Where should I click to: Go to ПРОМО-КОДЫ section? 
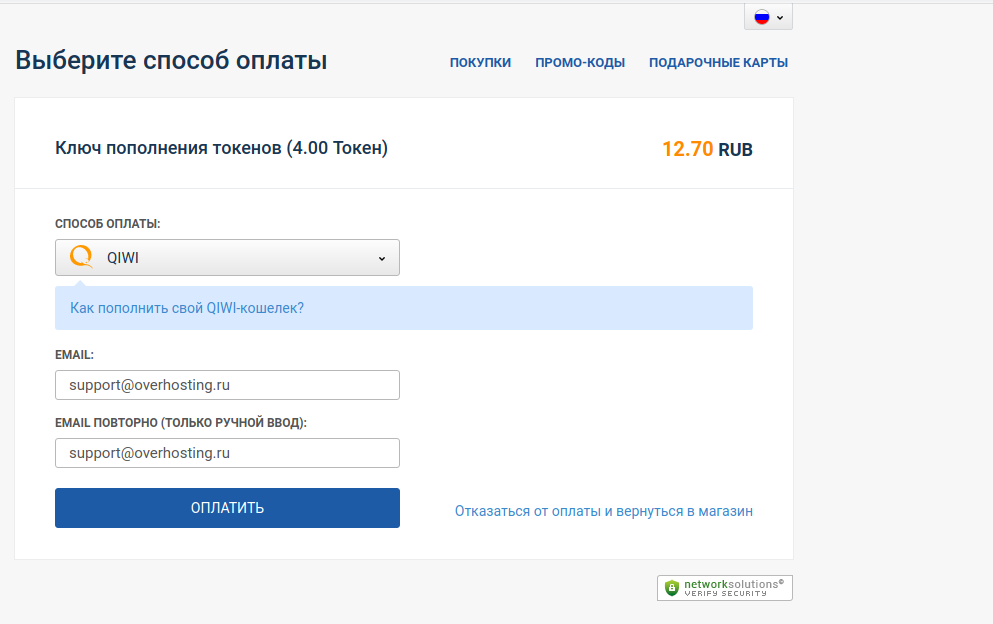coord(580,63)
